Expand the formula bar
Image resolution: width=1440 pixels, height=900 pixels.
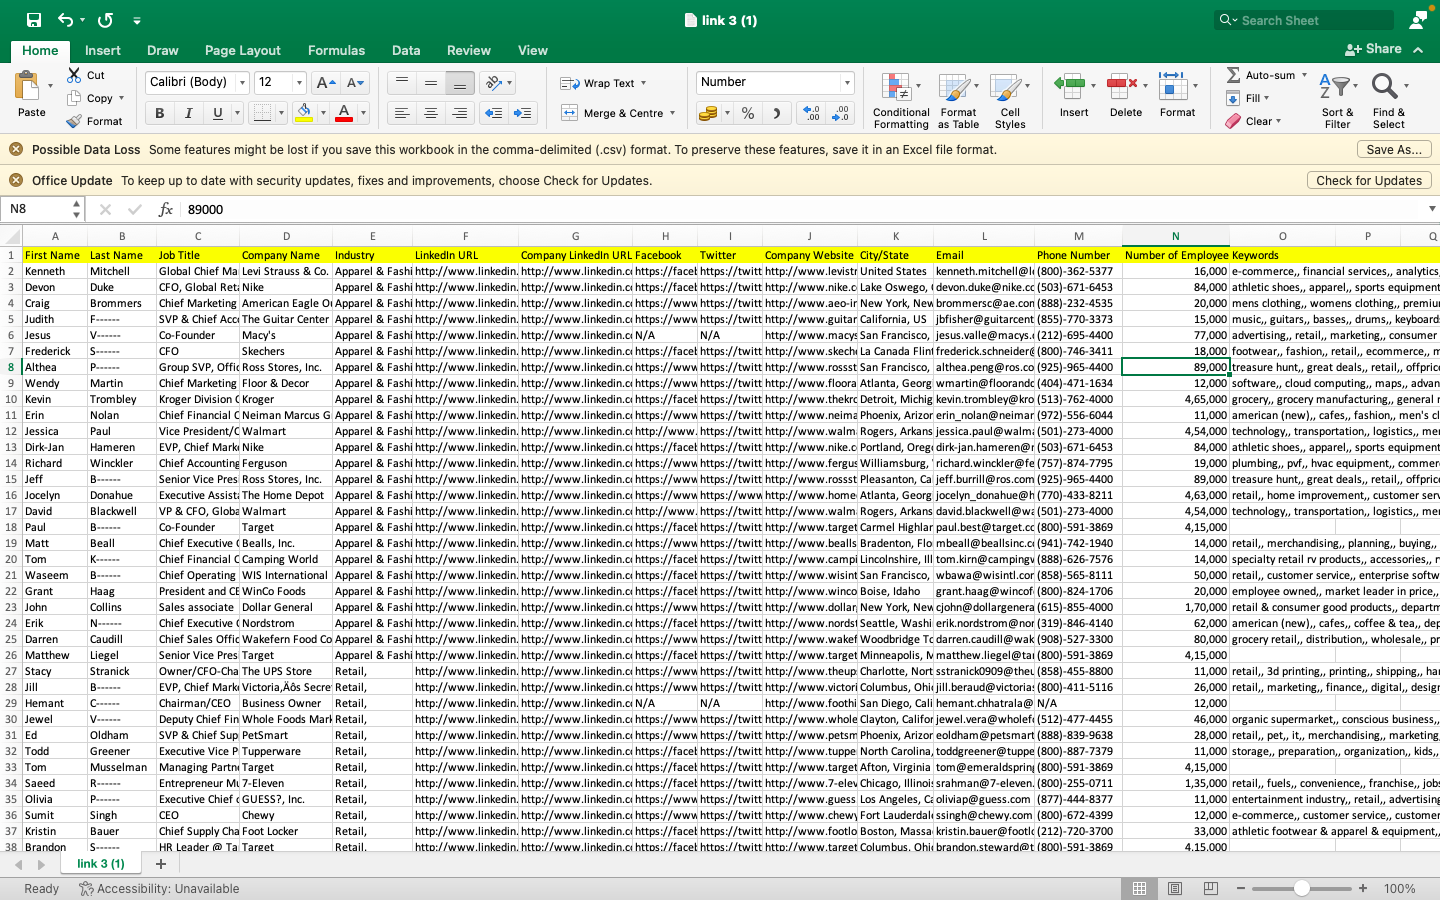pyautogui.click(x=1431, y=209)
